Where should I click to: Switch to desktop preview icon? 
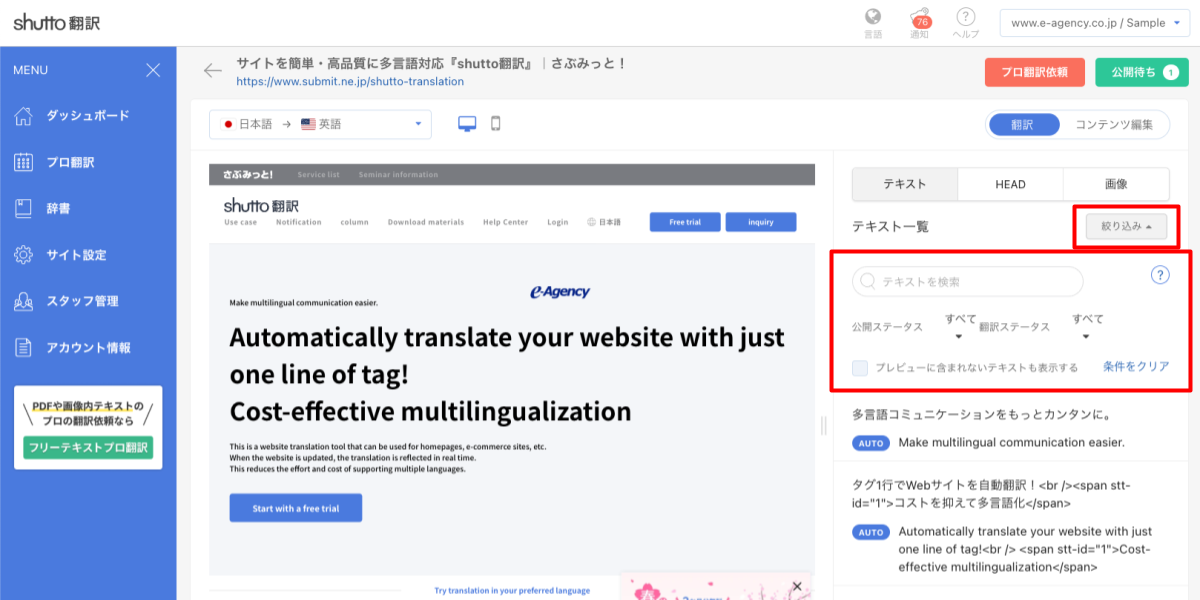467,124
